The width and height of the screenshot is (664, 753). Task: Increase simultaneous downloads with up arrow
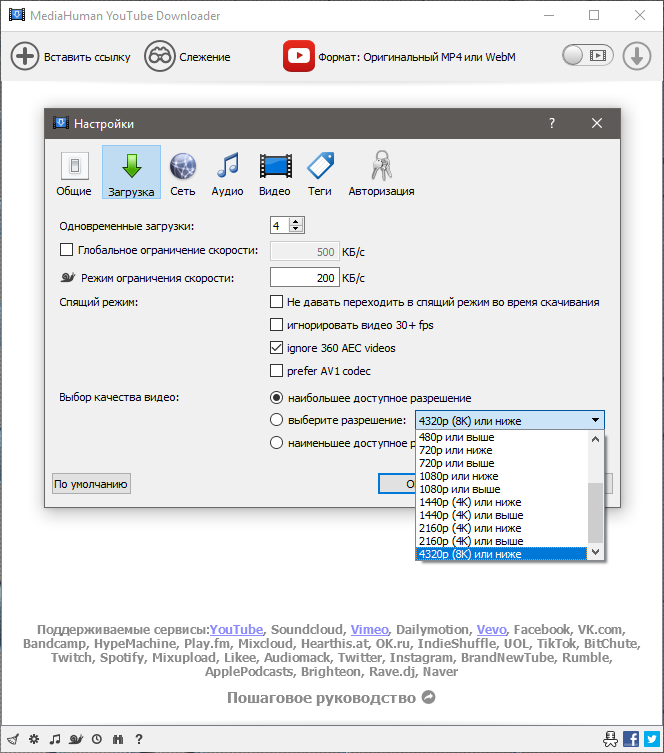pyautogui.click(x=296, y=221)
